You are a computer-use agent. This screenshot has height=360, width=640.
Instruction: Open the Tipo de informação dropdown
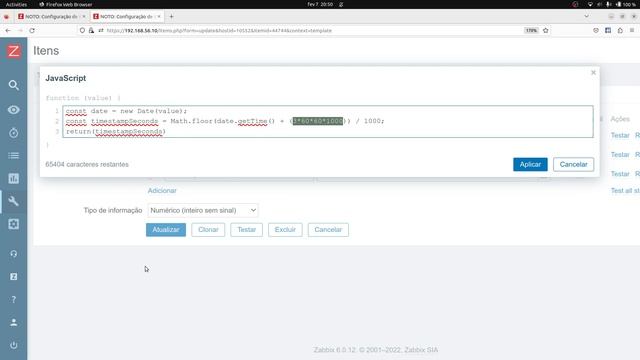tap(202, 210)
